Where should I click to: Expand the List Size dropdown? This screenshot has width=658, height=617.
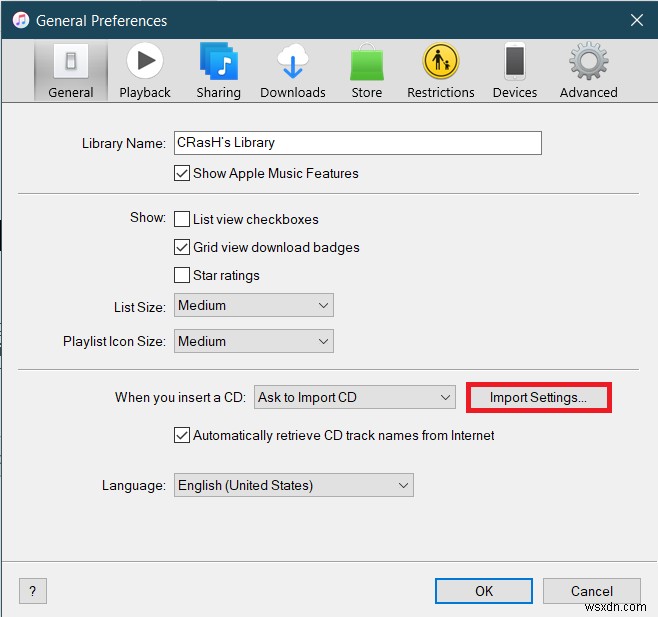(x=254, y=305)
